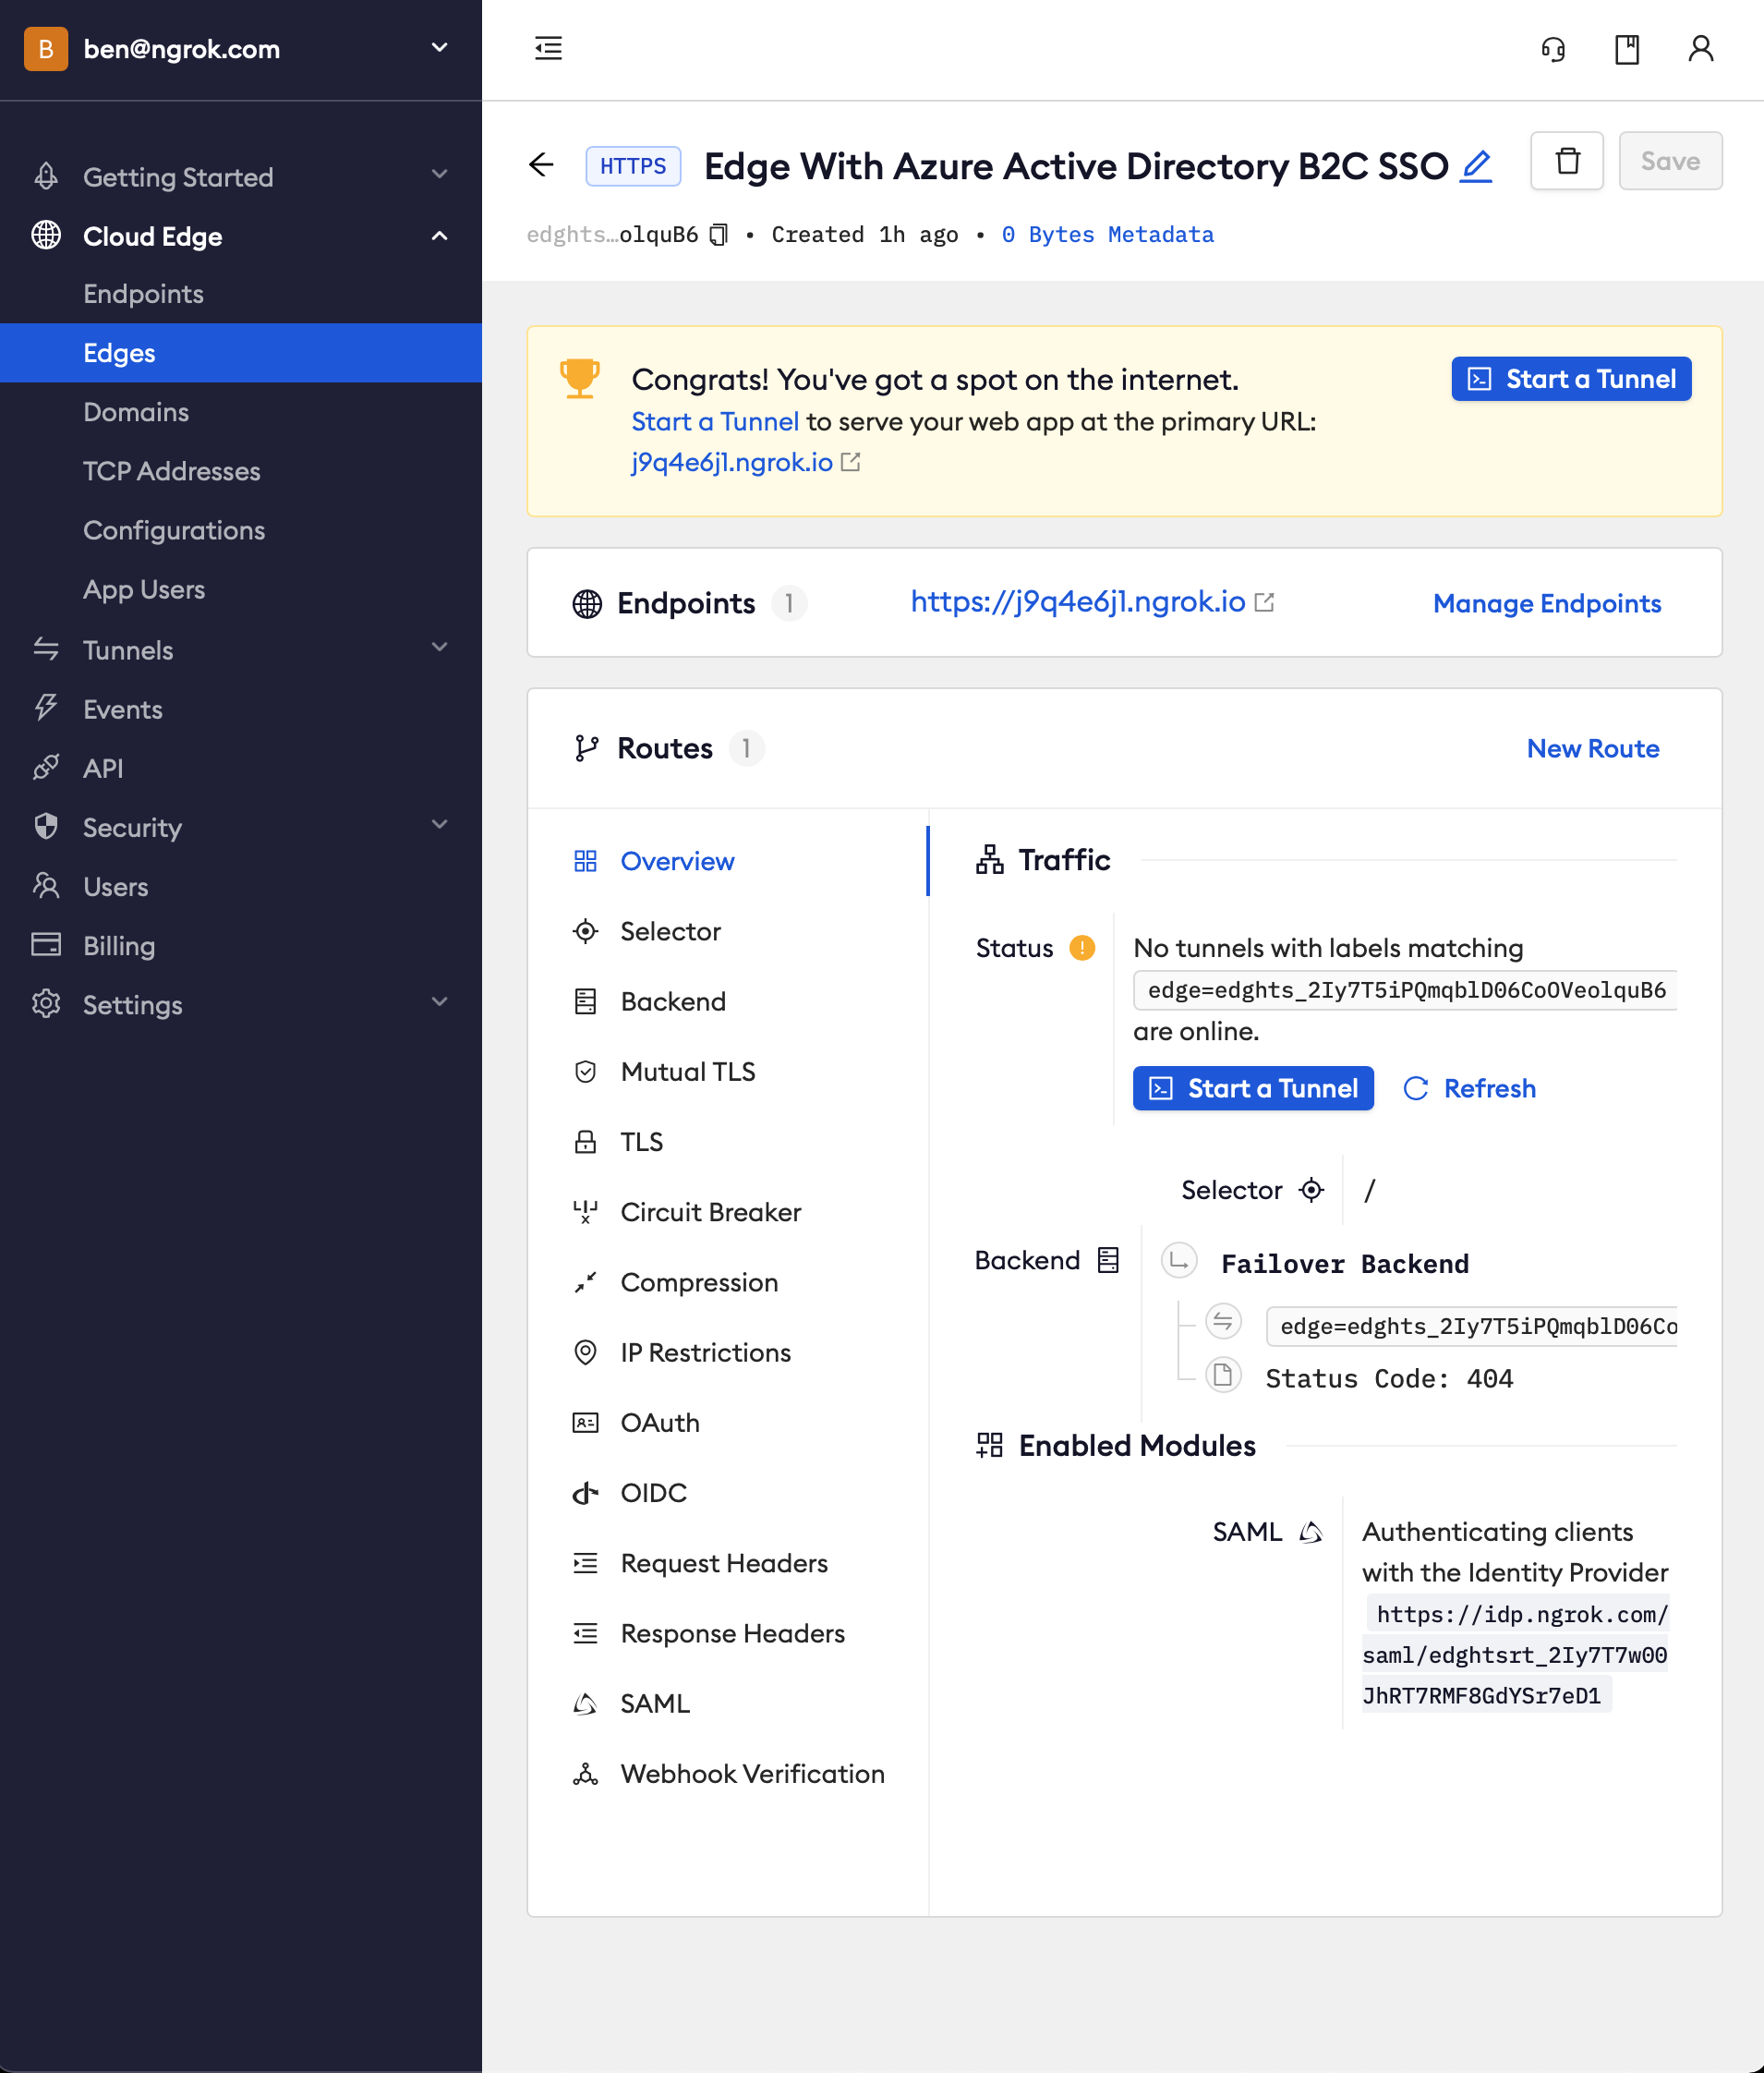
Task: Click the trophy icon in the banner
Action: click(x=580, y=379)
